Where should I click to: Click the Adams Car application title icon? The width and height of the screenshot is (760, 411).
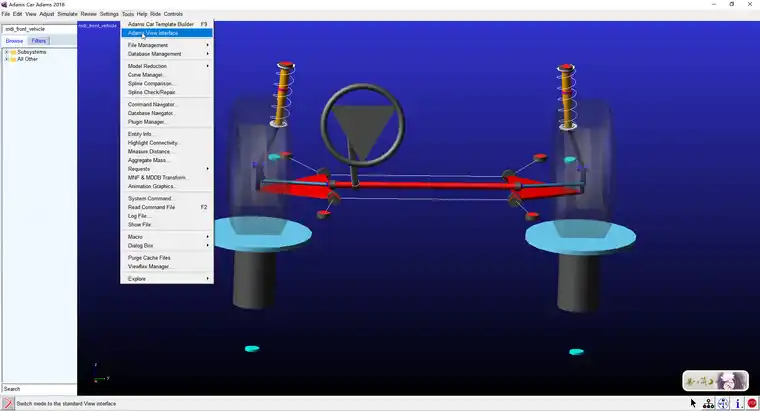[4, 4]
